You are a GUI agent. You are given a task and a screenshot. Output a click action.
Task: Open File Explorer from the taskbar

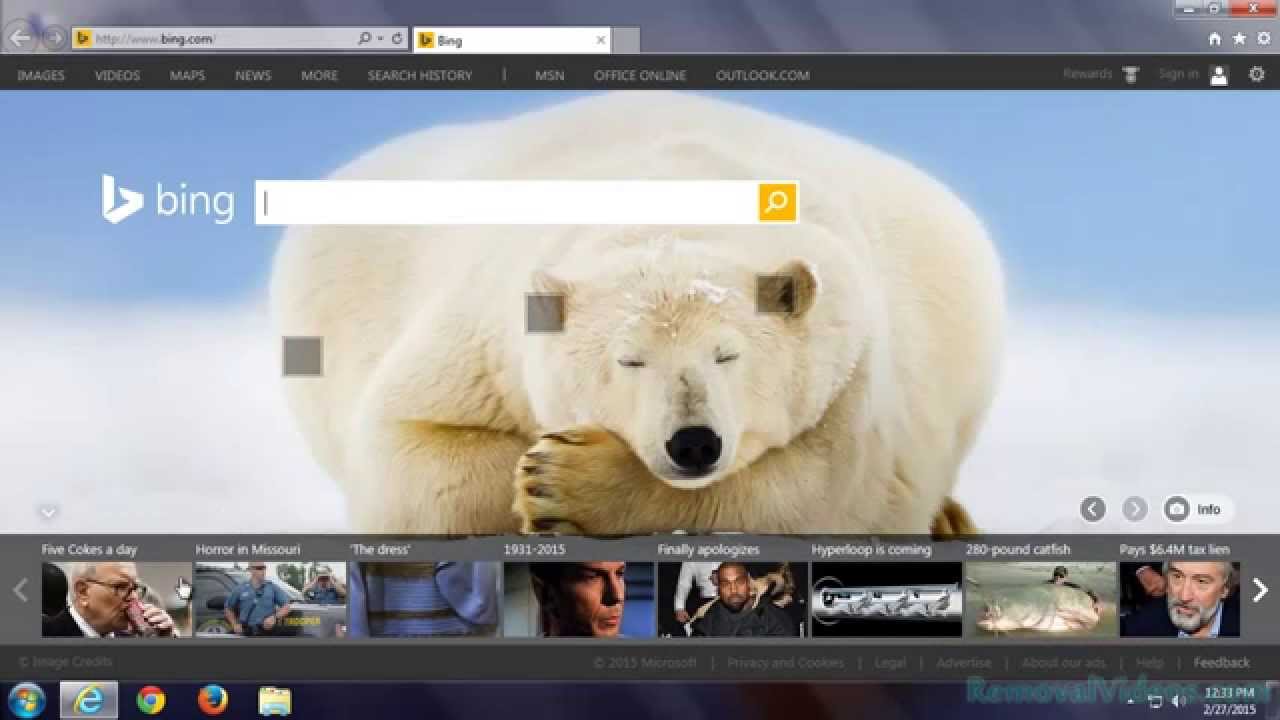point(275,700)
